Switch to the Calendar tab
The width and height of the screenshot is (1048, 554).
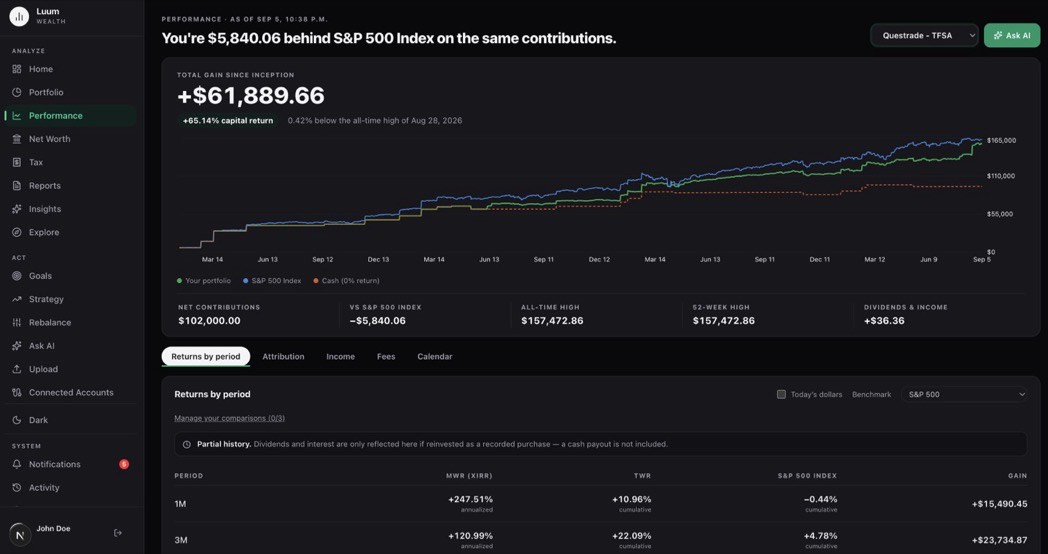coord(435,356)
